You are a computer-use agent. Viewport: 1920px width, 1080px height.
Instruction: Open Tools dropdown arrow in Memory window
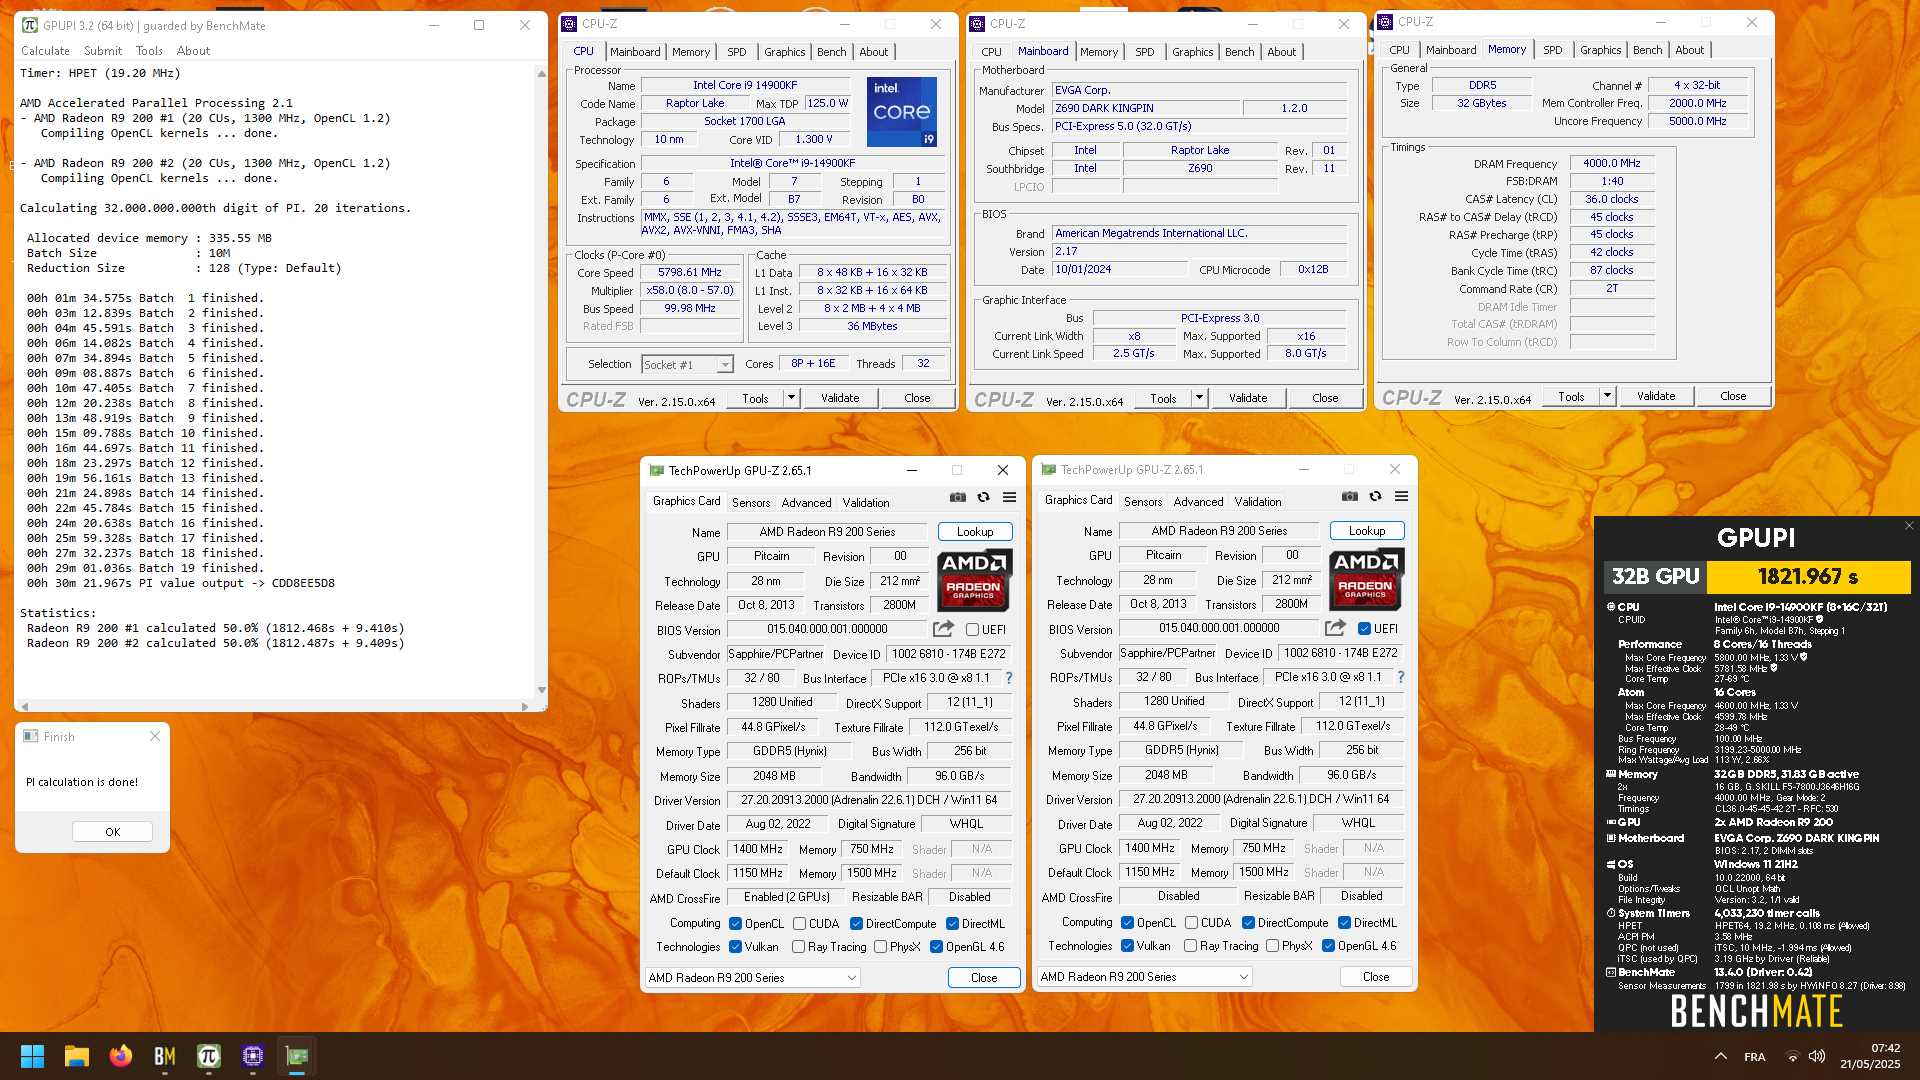1607,396
